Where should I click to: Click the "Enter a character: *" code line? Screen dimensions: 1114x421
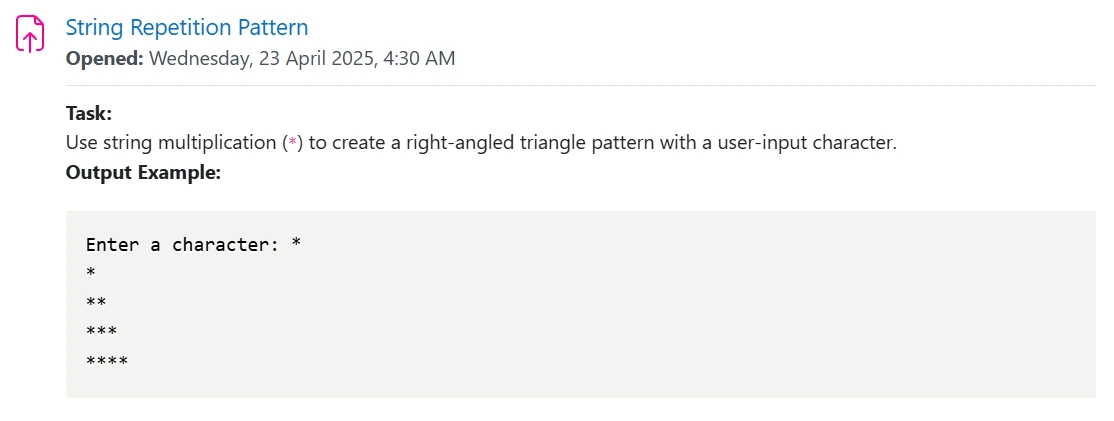click(194, 245)
